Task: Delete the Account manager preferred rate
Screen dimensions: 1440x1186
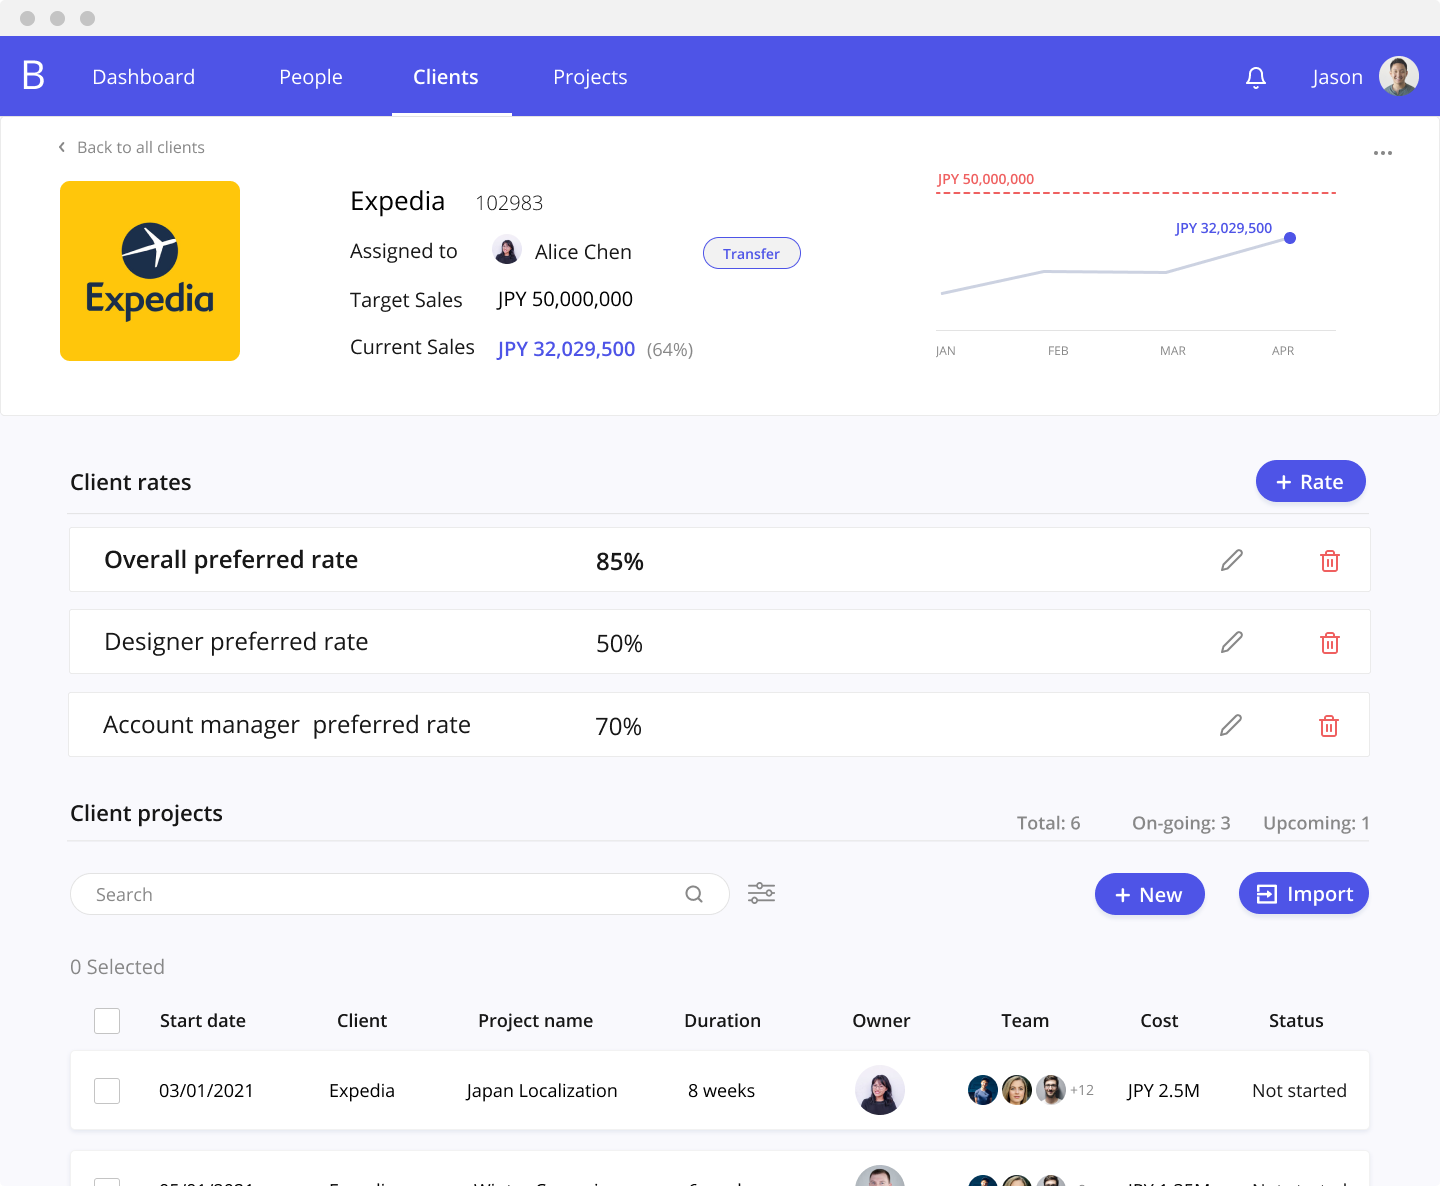Action: [1329, 726]
